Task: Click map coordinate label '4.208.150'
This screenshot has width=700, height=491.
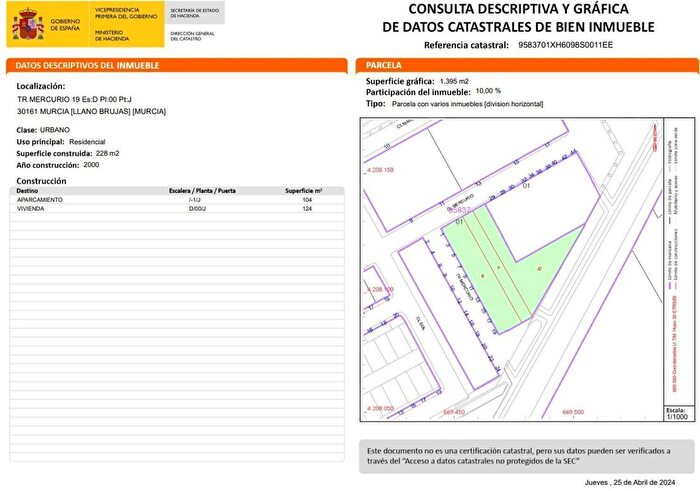Action: click(380, 170)
